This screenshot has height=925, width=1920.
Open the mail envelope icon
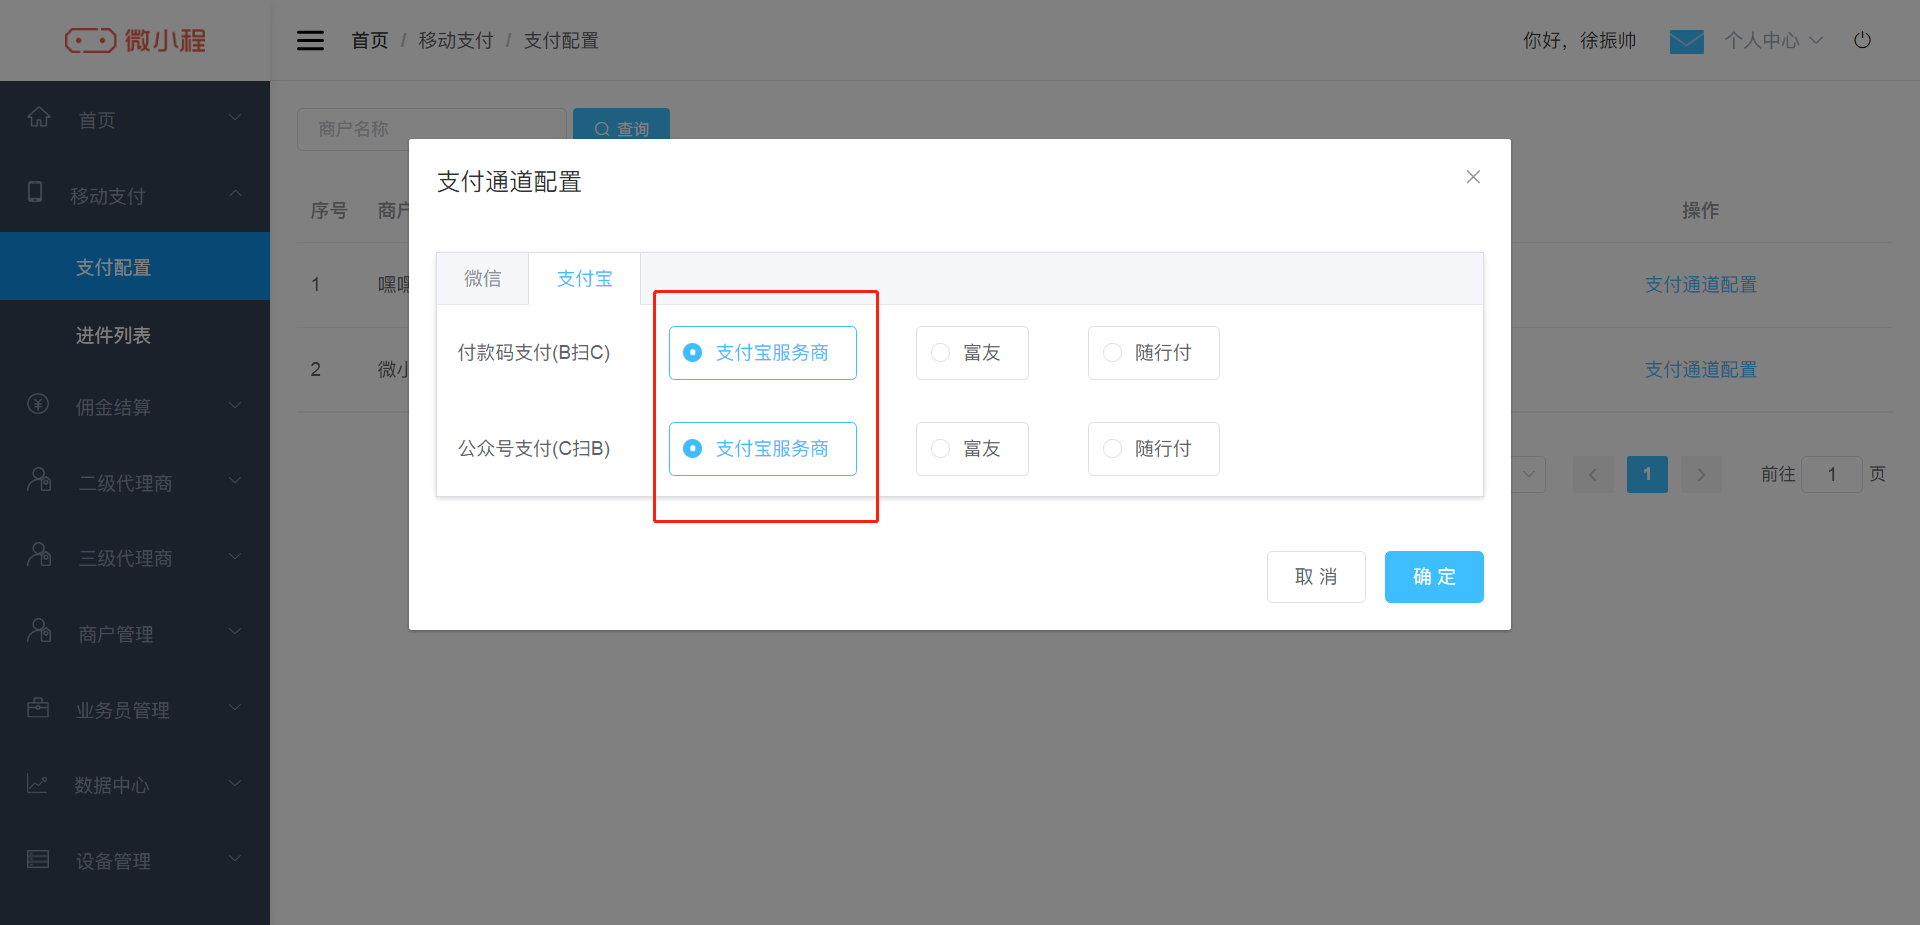pyautogui.click(x=1687, y=41)
